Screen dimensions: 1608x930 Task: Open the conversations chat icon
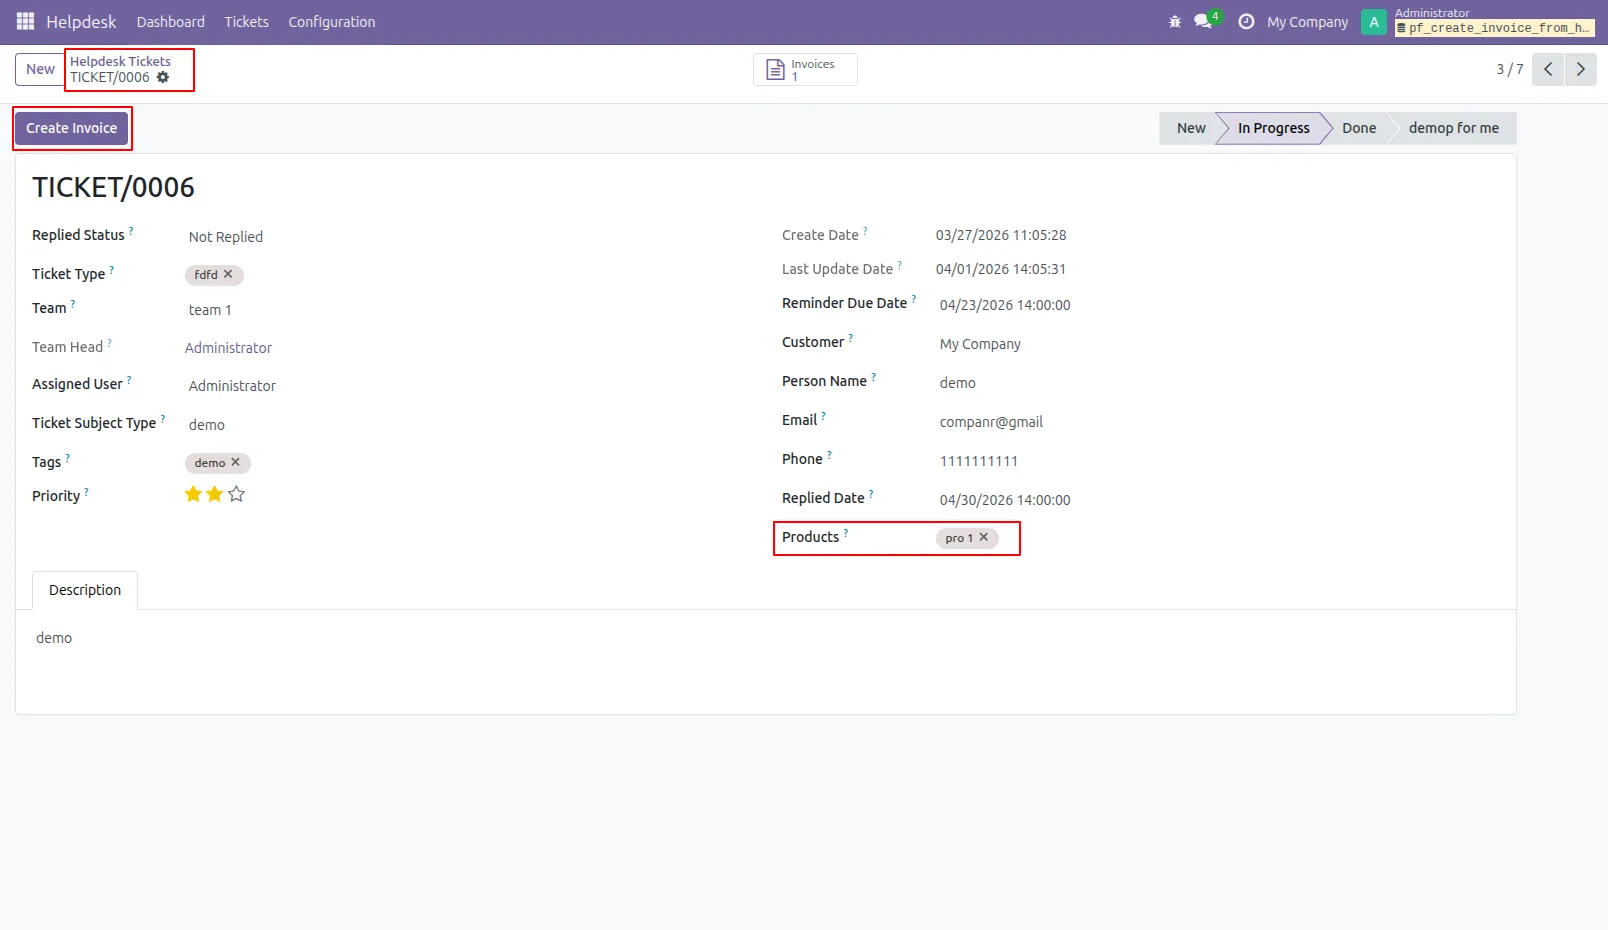point(1203,21)
